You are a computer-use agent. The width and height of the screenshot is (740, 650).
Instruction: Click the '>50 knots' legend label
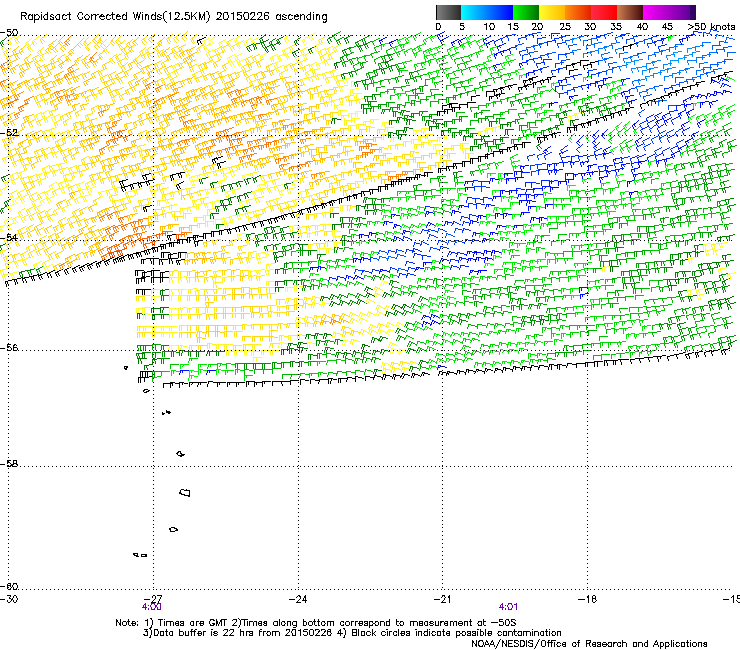tap(711, 27)
